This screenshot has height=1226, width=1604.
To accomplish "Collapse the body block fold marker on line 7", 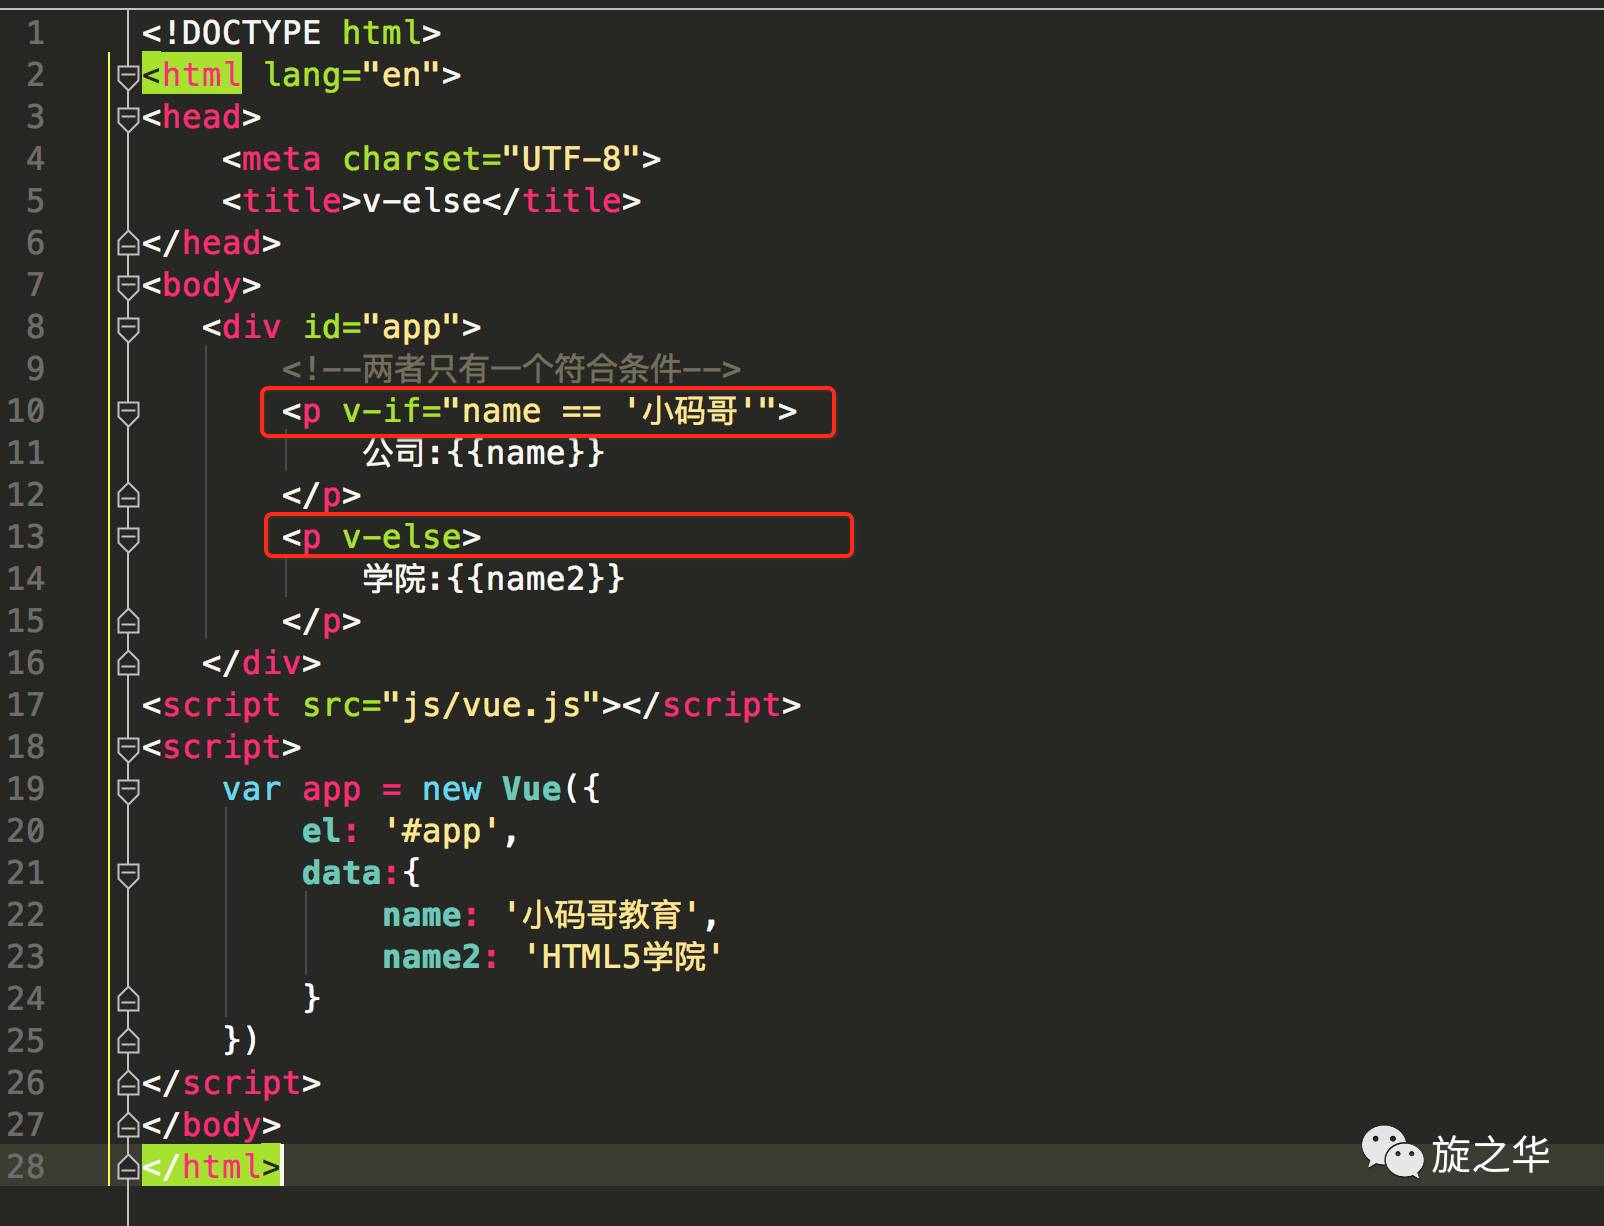I will click(128, 286).
